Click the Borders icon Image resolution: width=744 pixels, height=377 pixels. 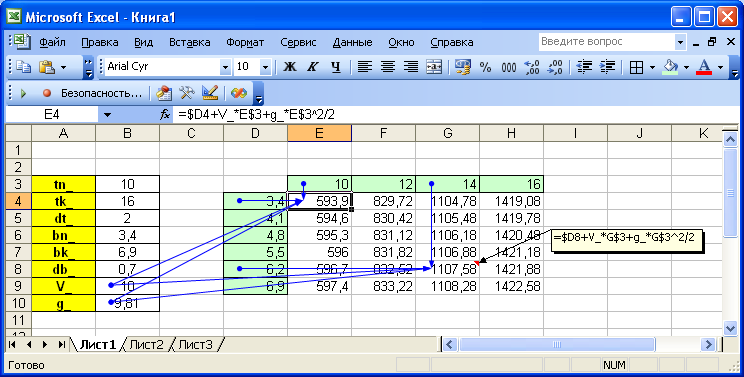coord(636,67)
